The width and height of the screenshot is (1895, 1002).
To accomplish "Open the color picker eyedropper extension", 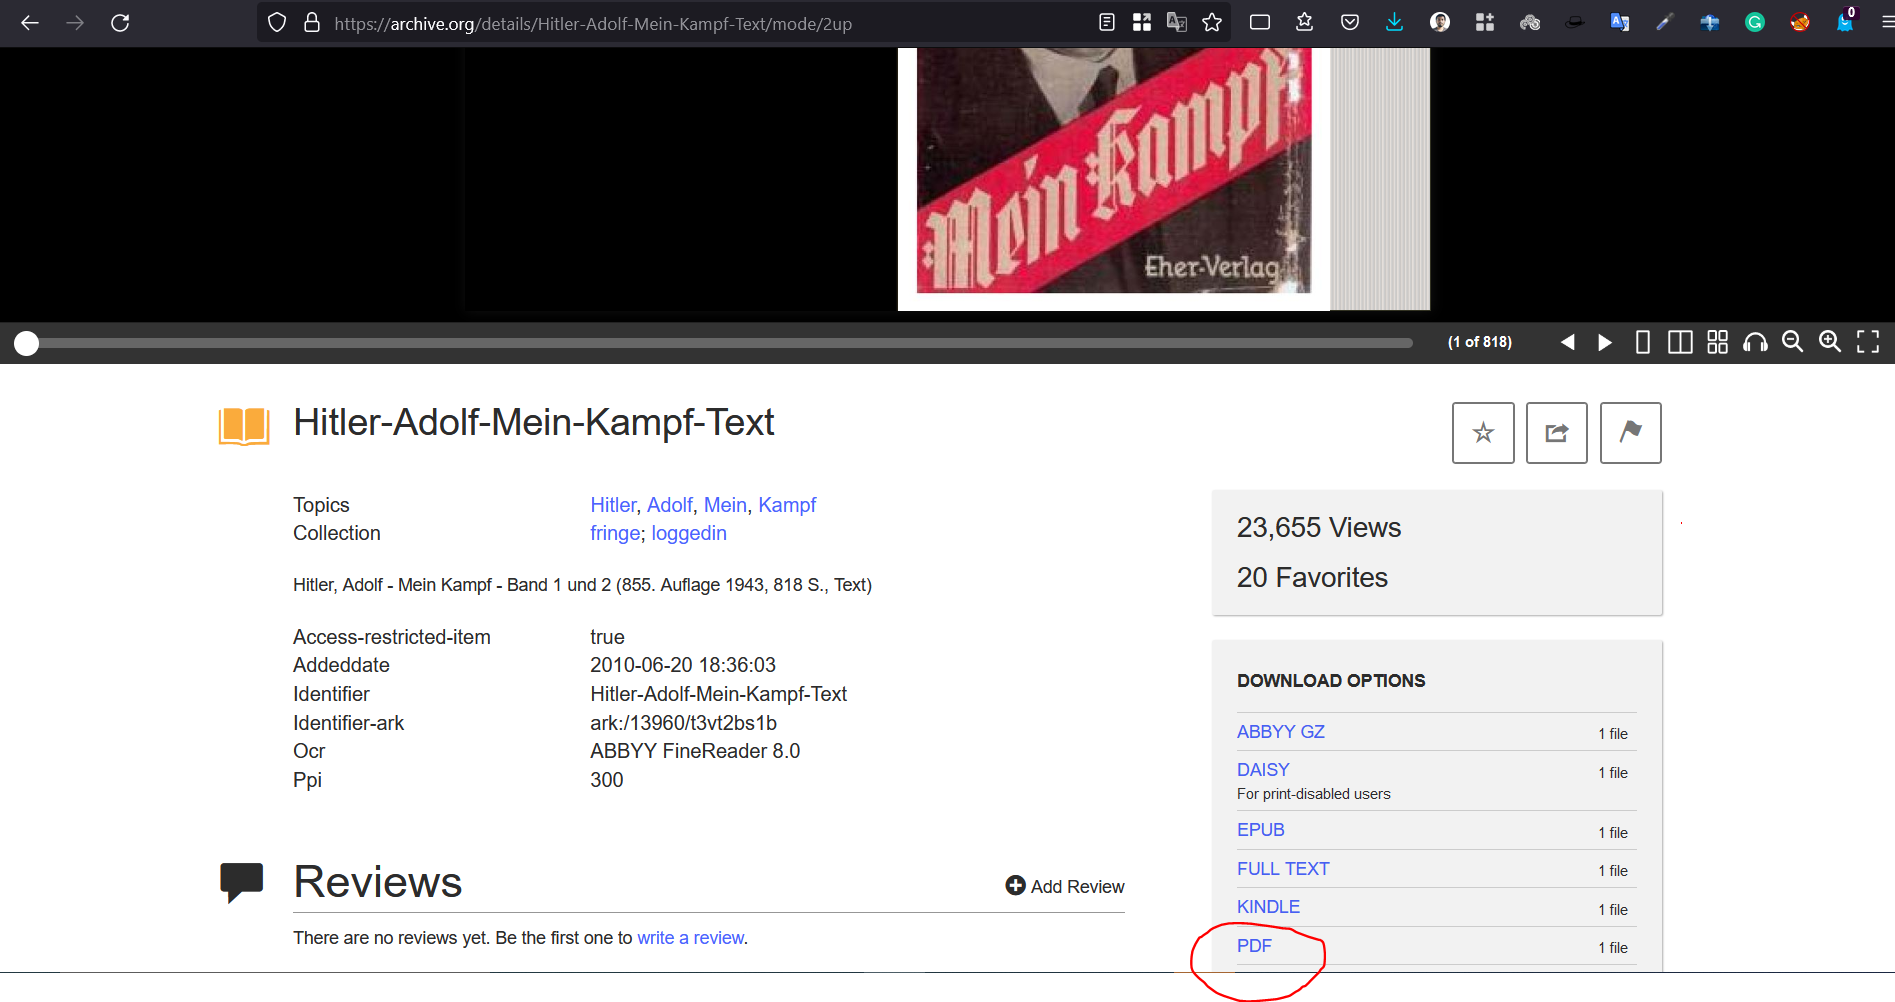I will [1665, 23].
